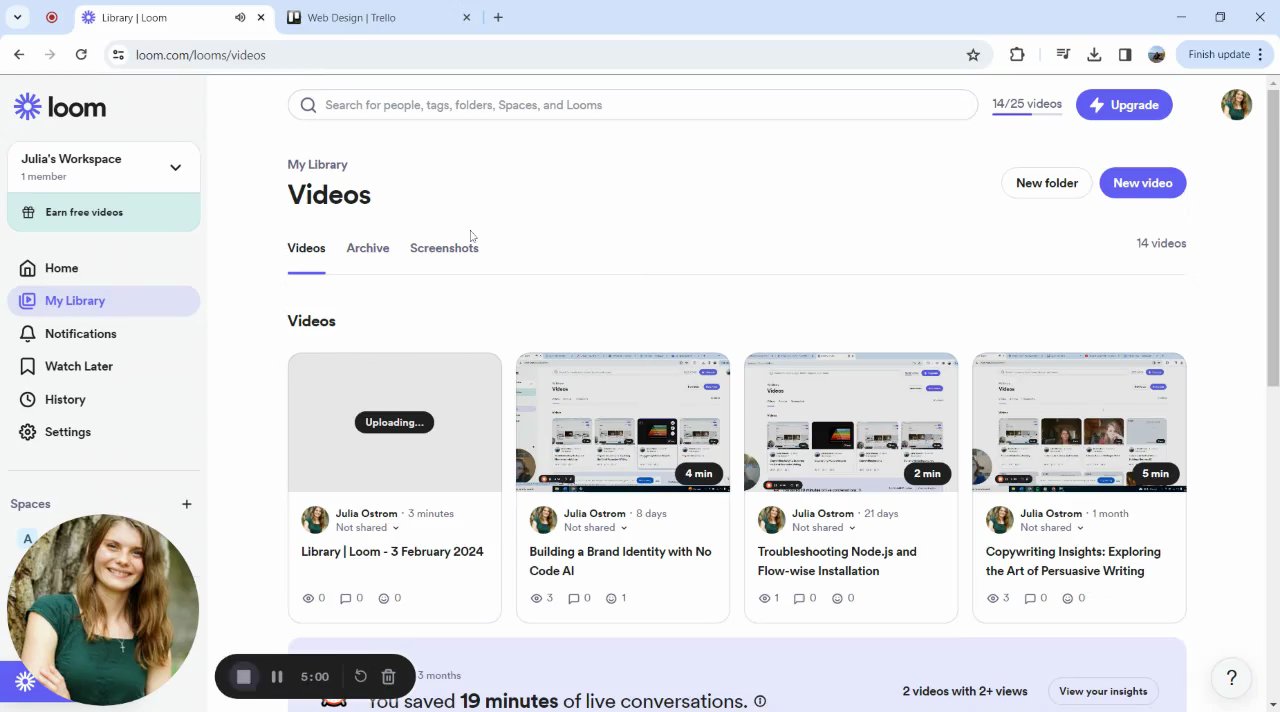Expand Not shared dropdown for Library | Loom video

367,528
